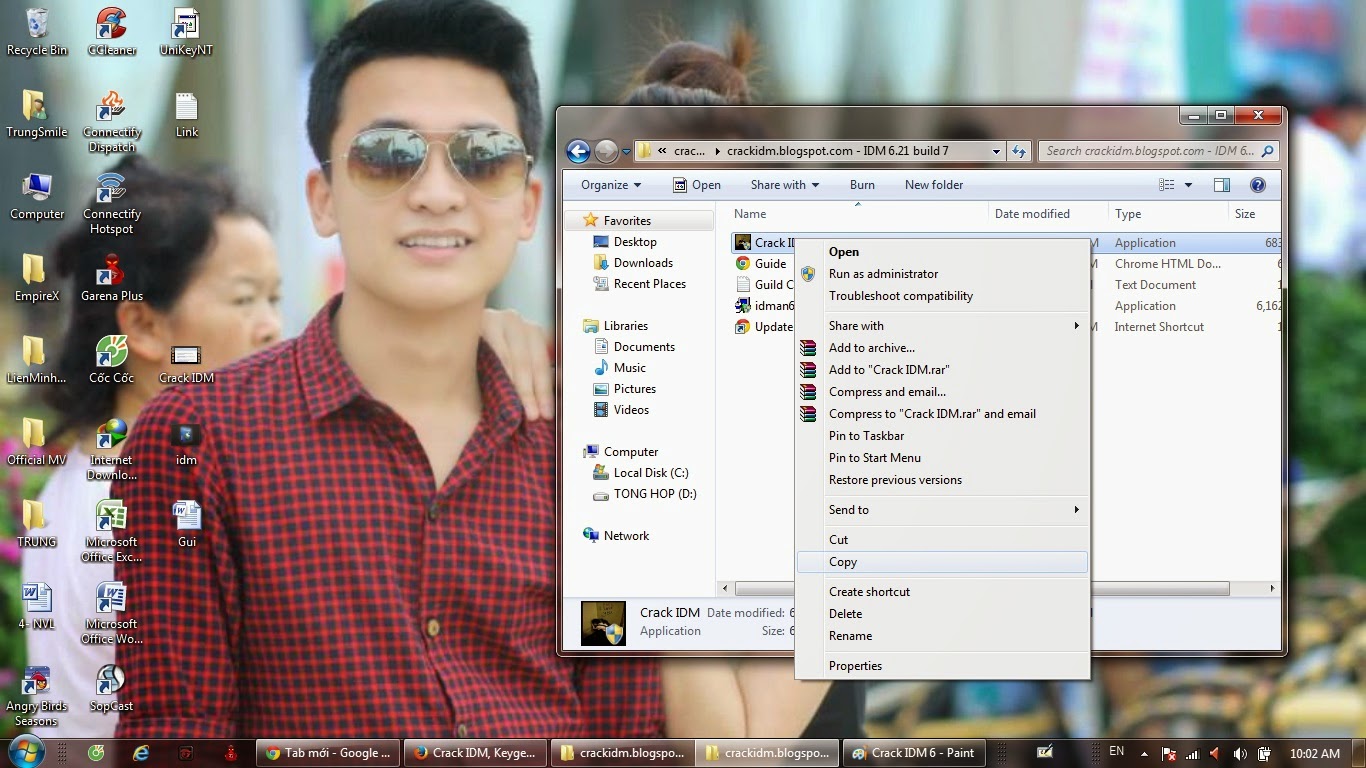Expand the Organize dropdown menu
Screen dimensions: 1366x768
point(611,185)
